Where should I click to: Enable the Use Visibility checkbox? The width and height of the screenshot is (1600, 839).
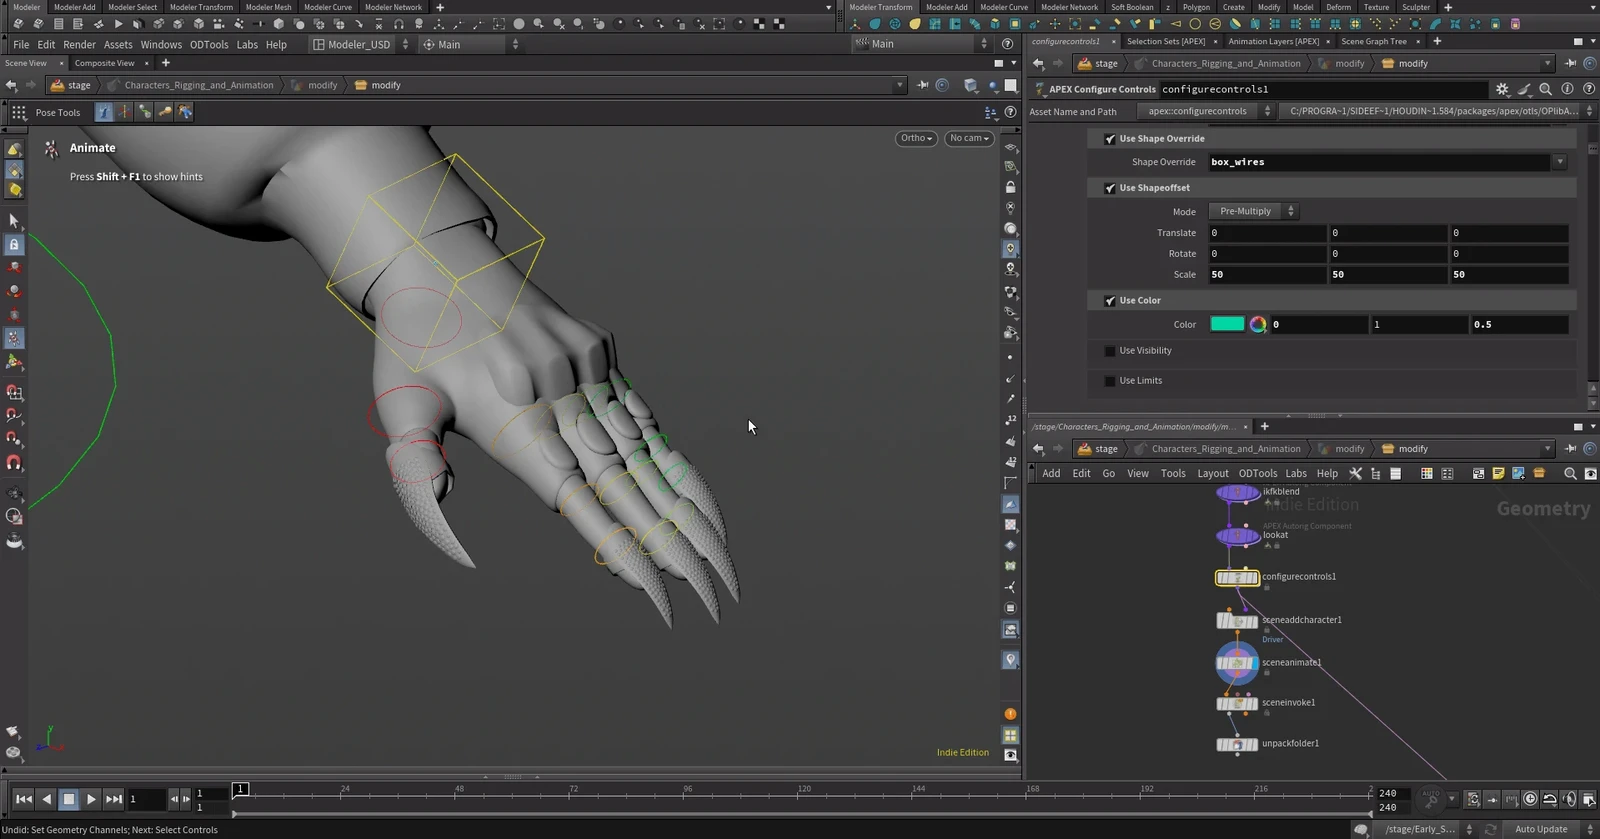pos(1110,351)
